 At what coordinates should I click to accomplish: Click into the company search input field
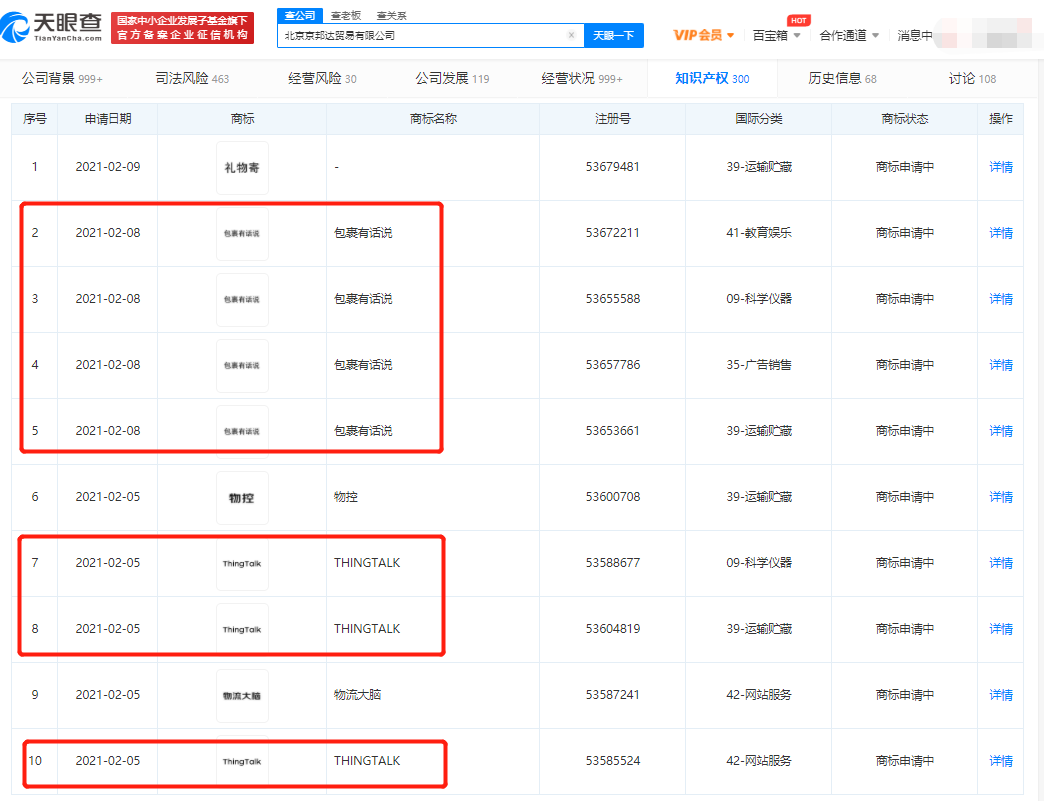pyautogui.click(x=420, y=35)
